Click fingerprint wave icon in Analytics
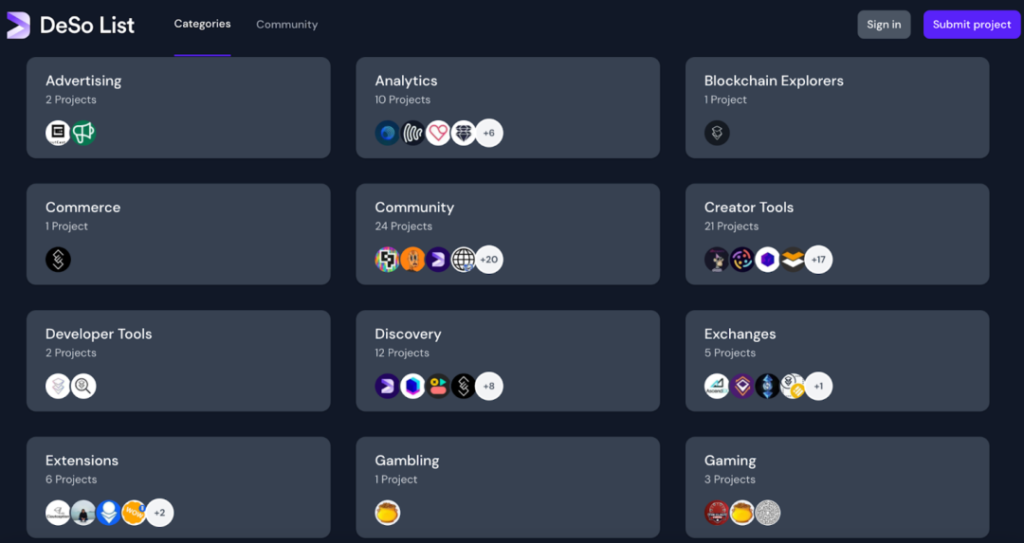This screenshot has width=1024, height=543. pos(413,133)
